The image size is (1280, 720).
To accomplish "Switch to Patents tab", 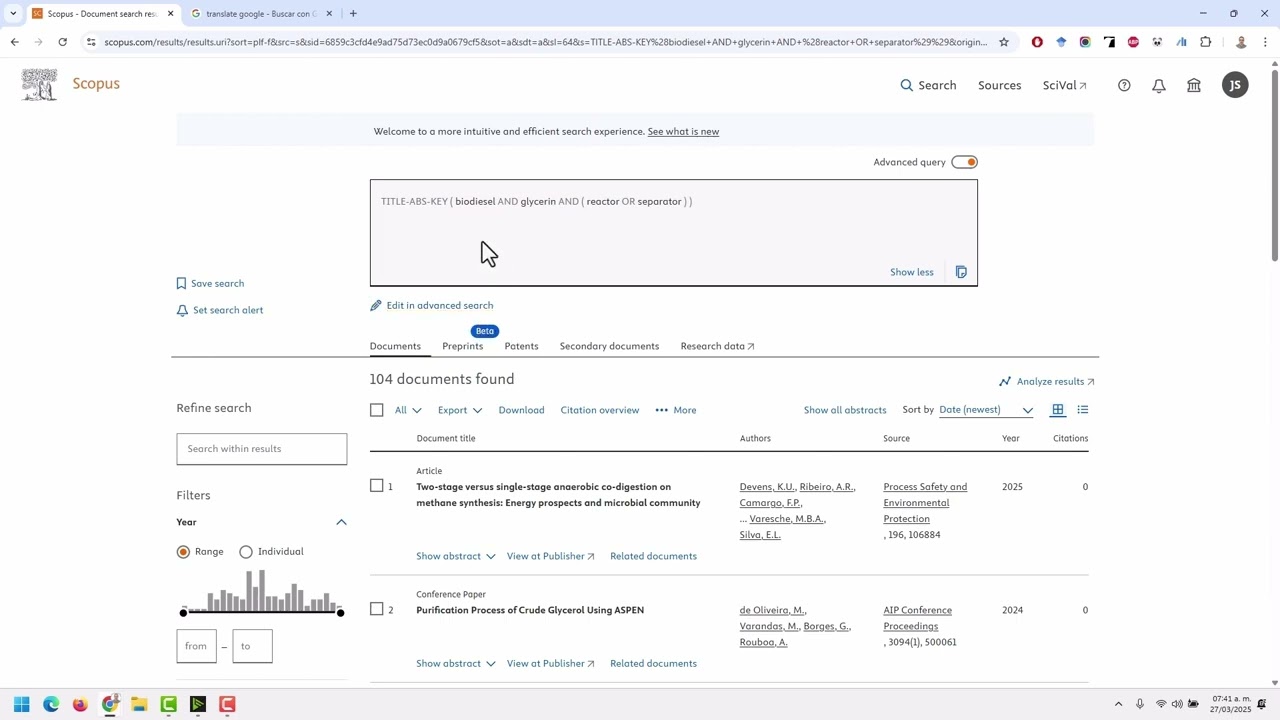I will coord(521,346).
